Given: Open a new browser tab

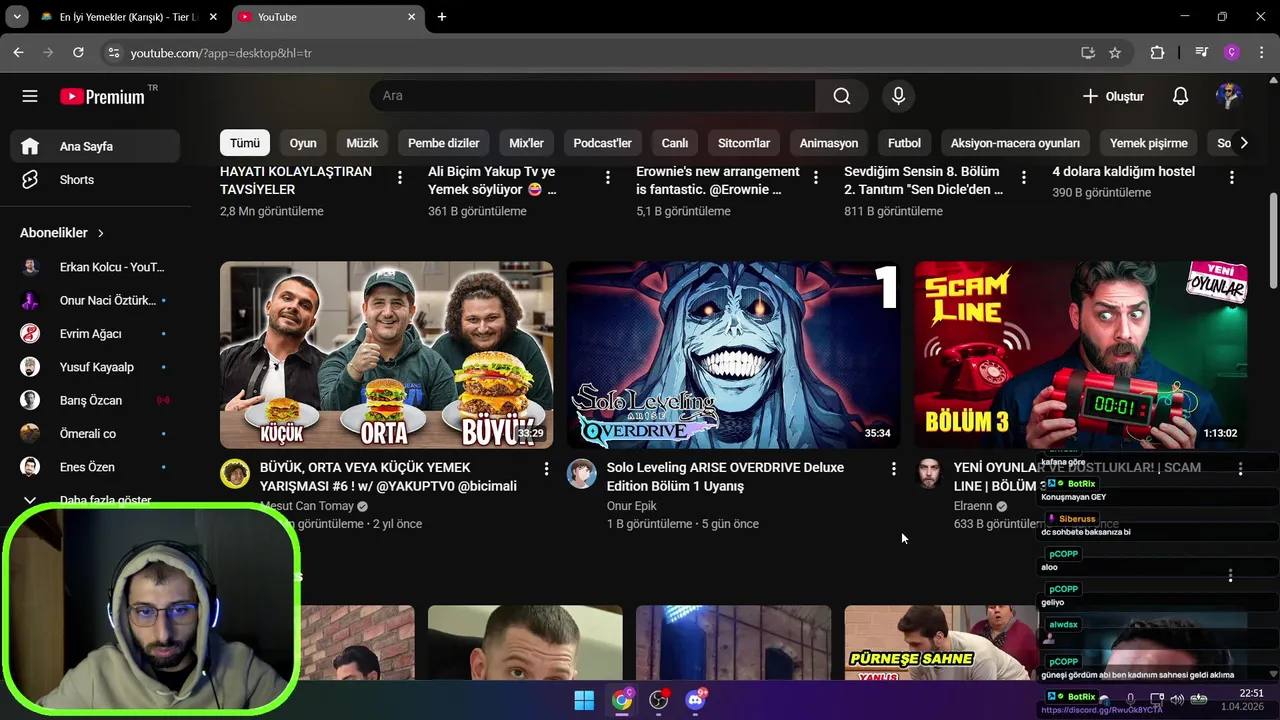Looking at the screenshot, I should pos(442,17).
